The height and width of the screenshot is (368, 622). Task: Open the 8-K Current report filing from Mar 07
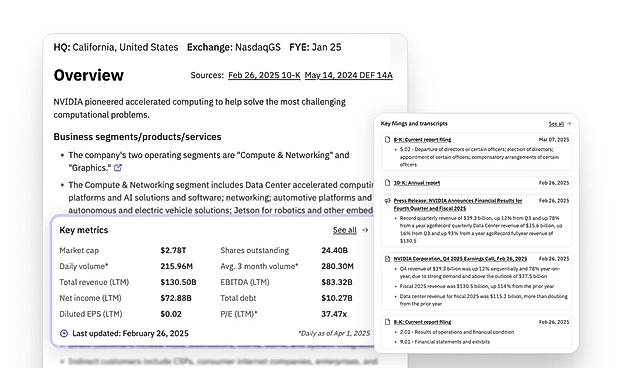point(422,140)
